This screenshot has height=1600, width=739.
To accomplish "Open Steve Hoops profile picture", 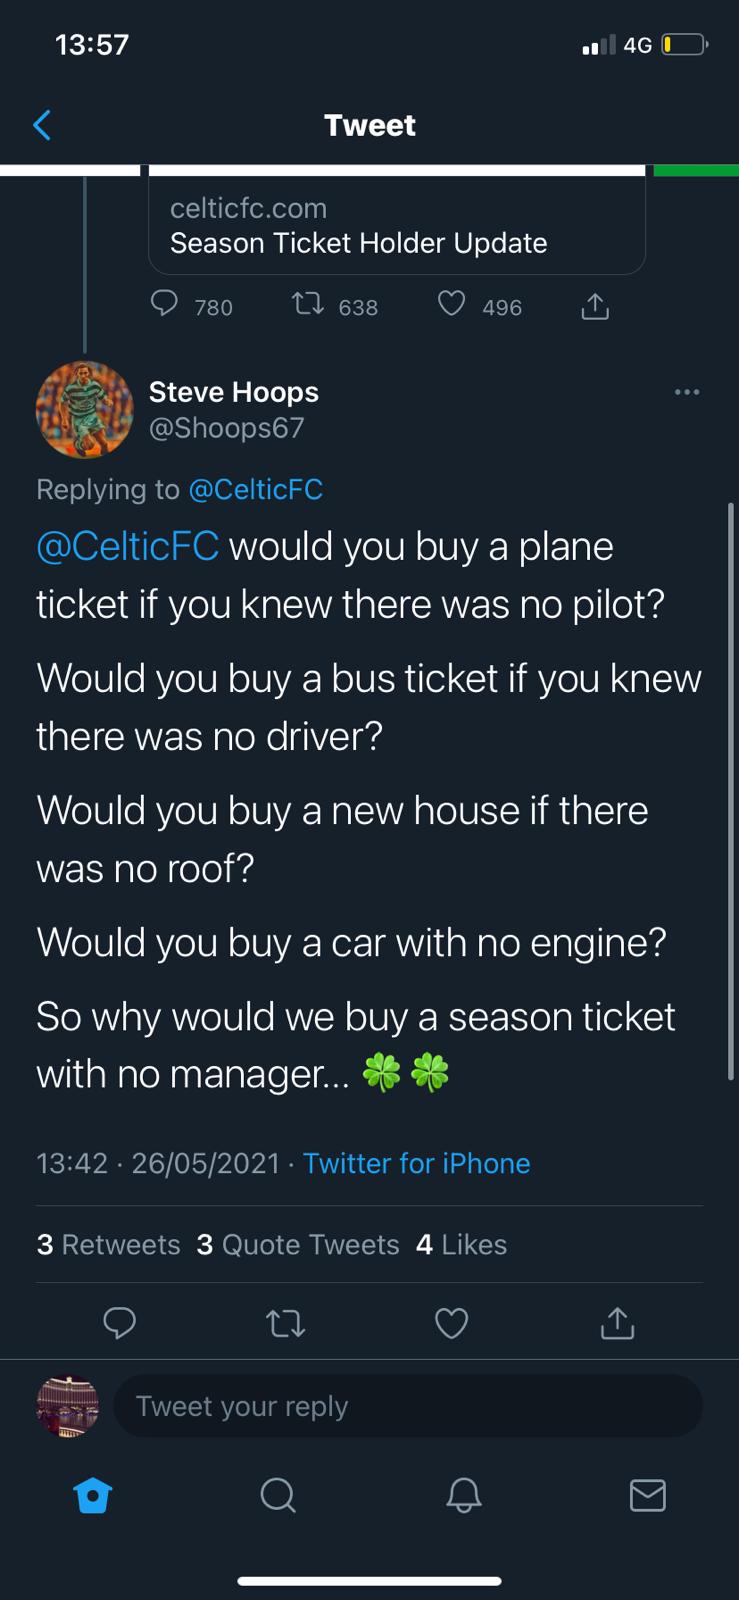I will click(x=84, y=410).
